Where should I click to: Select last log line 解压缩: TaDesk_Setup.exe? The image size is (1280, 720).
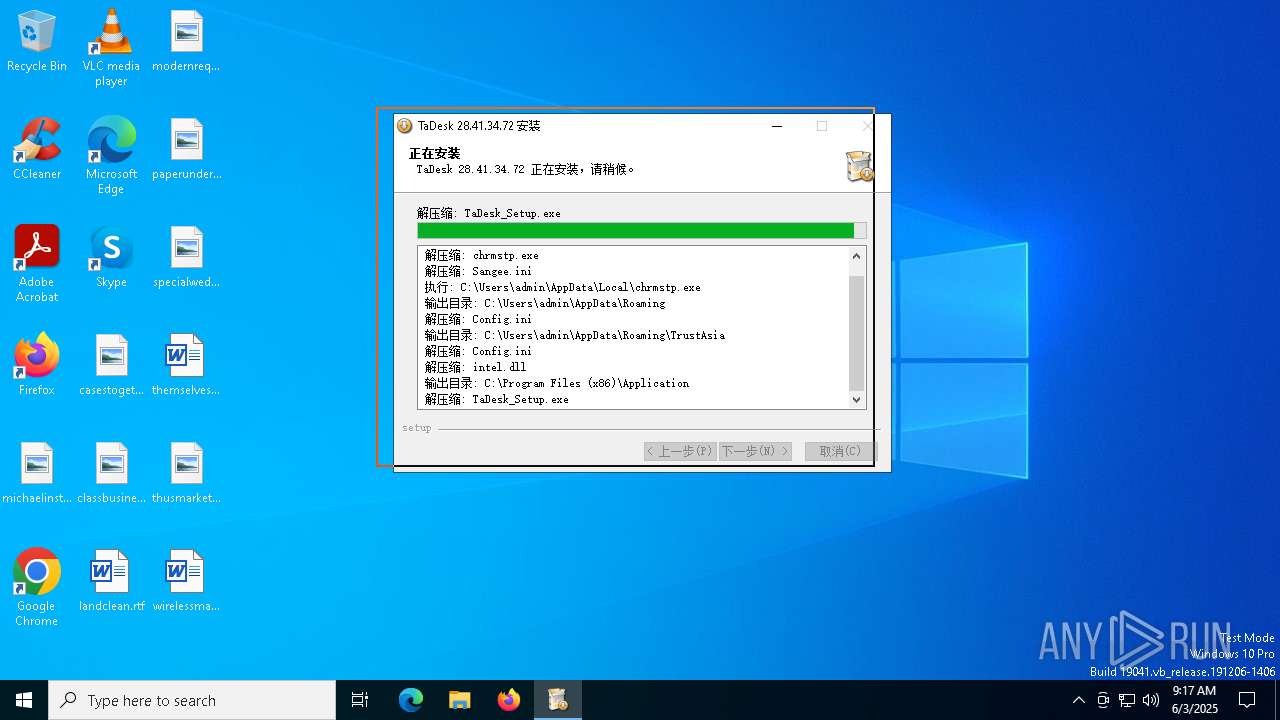tap(497, 399)
